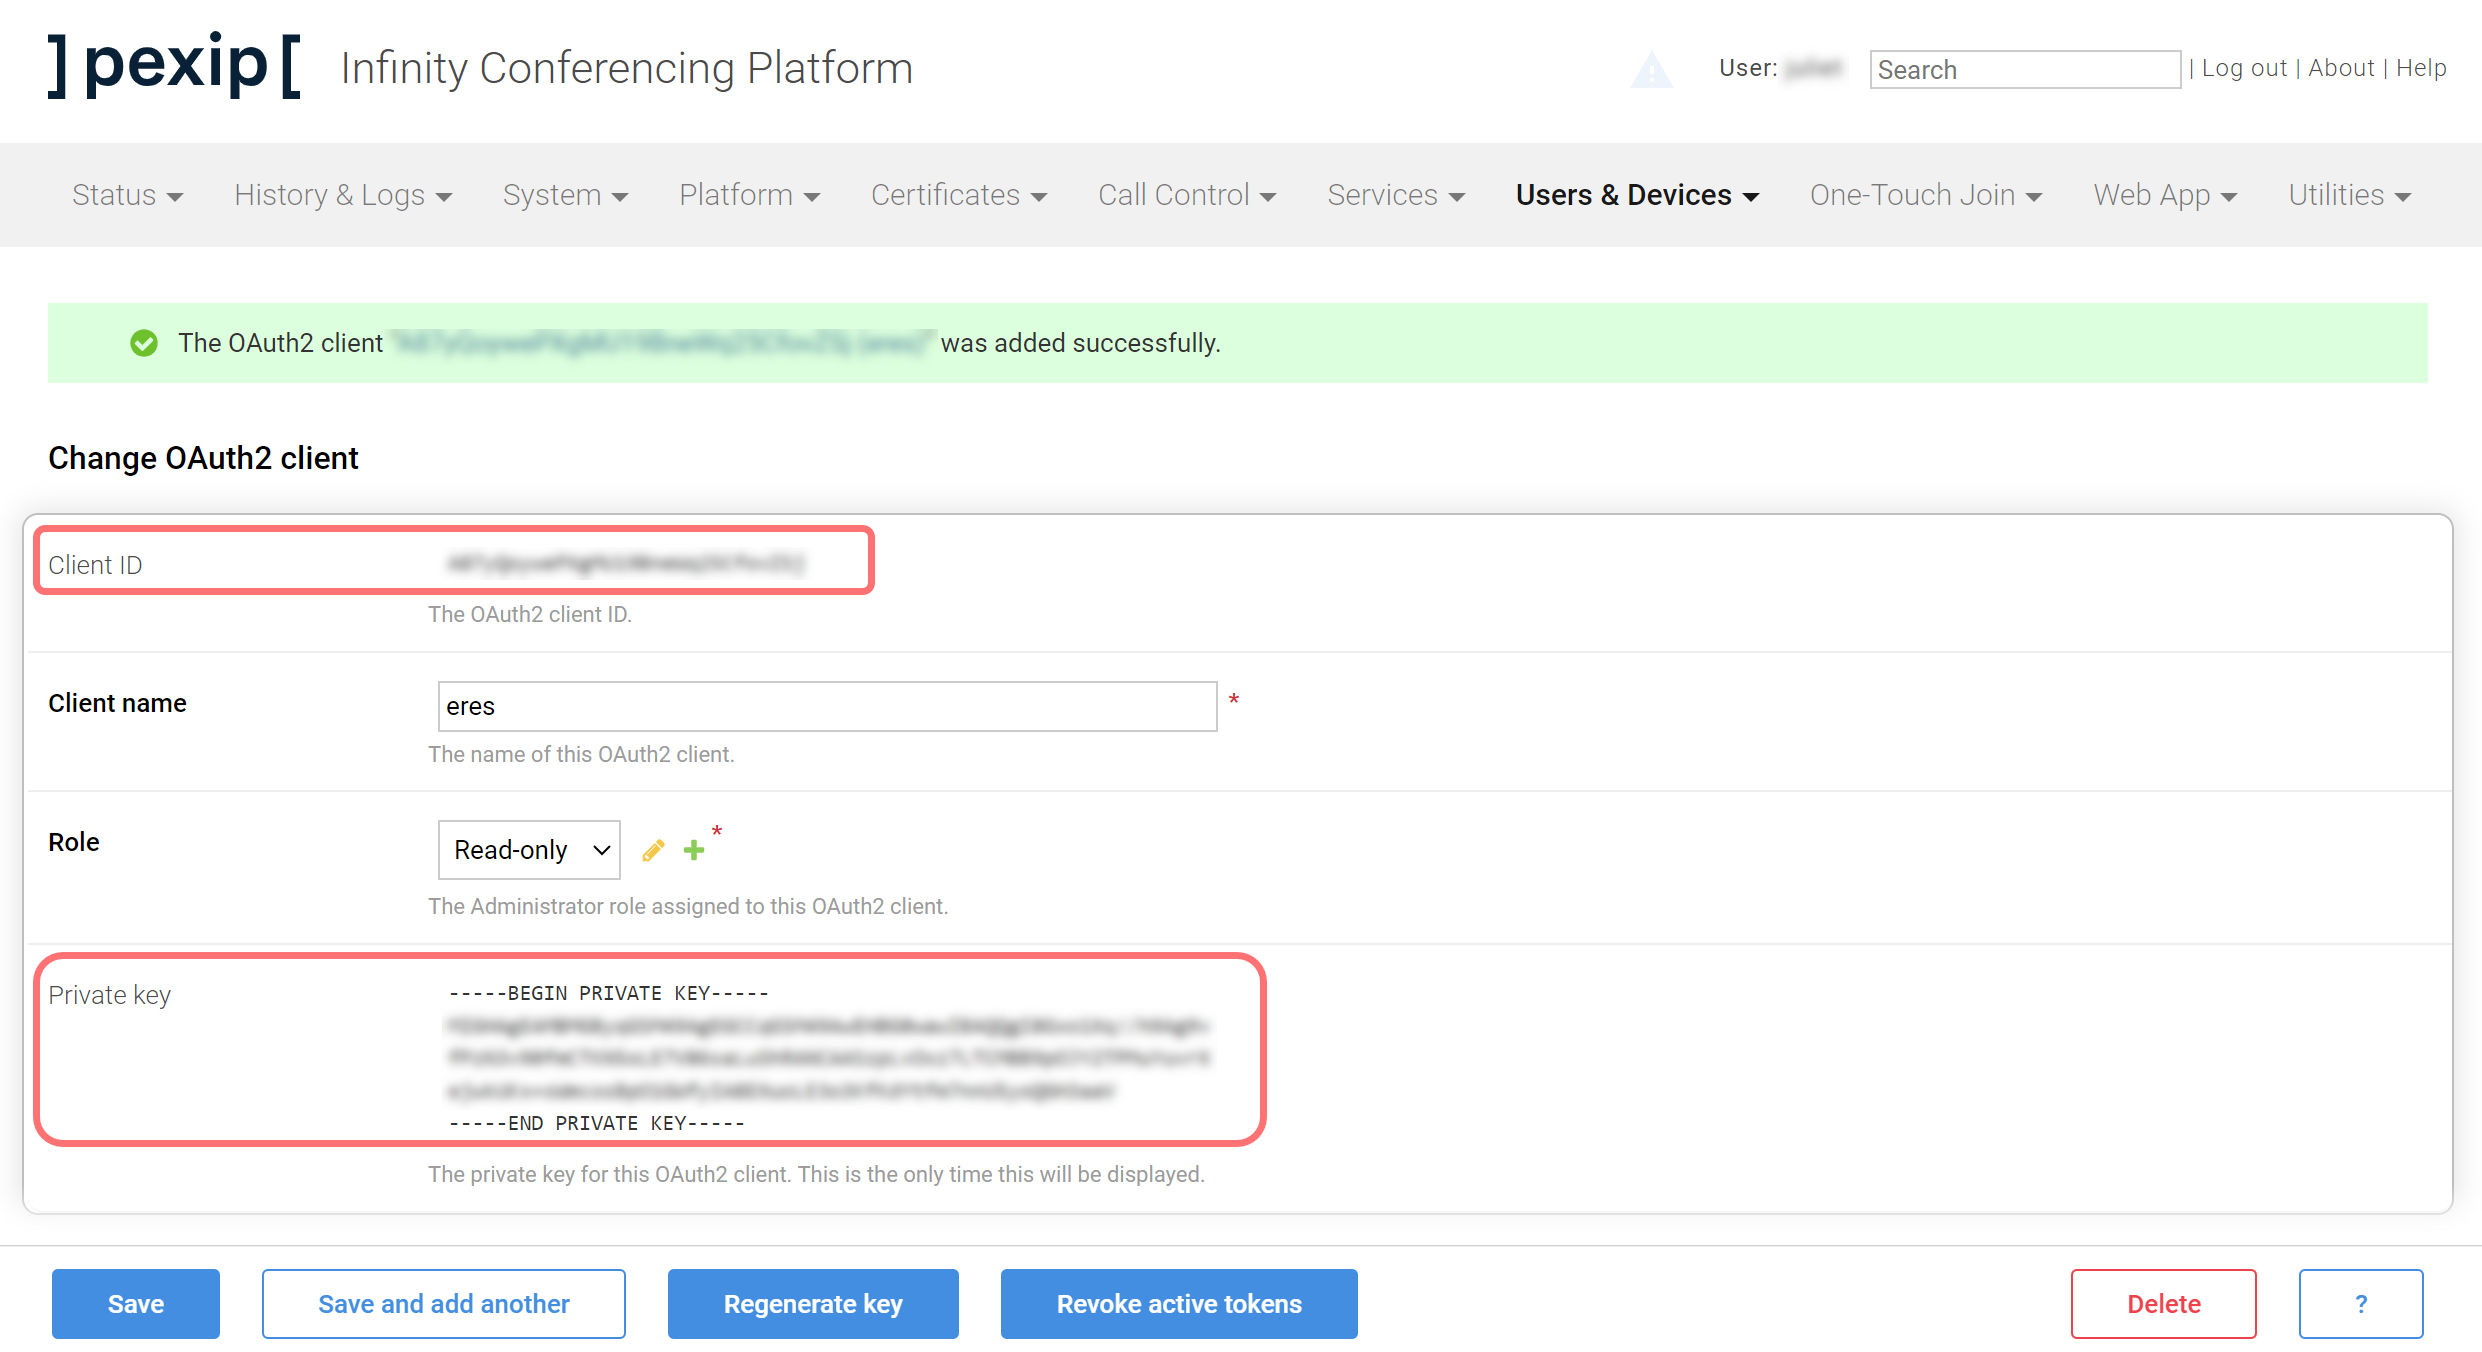Open the One-Touch Join menu
Viewport: 2482px width, 1352px height.
tap(1925, 195)
